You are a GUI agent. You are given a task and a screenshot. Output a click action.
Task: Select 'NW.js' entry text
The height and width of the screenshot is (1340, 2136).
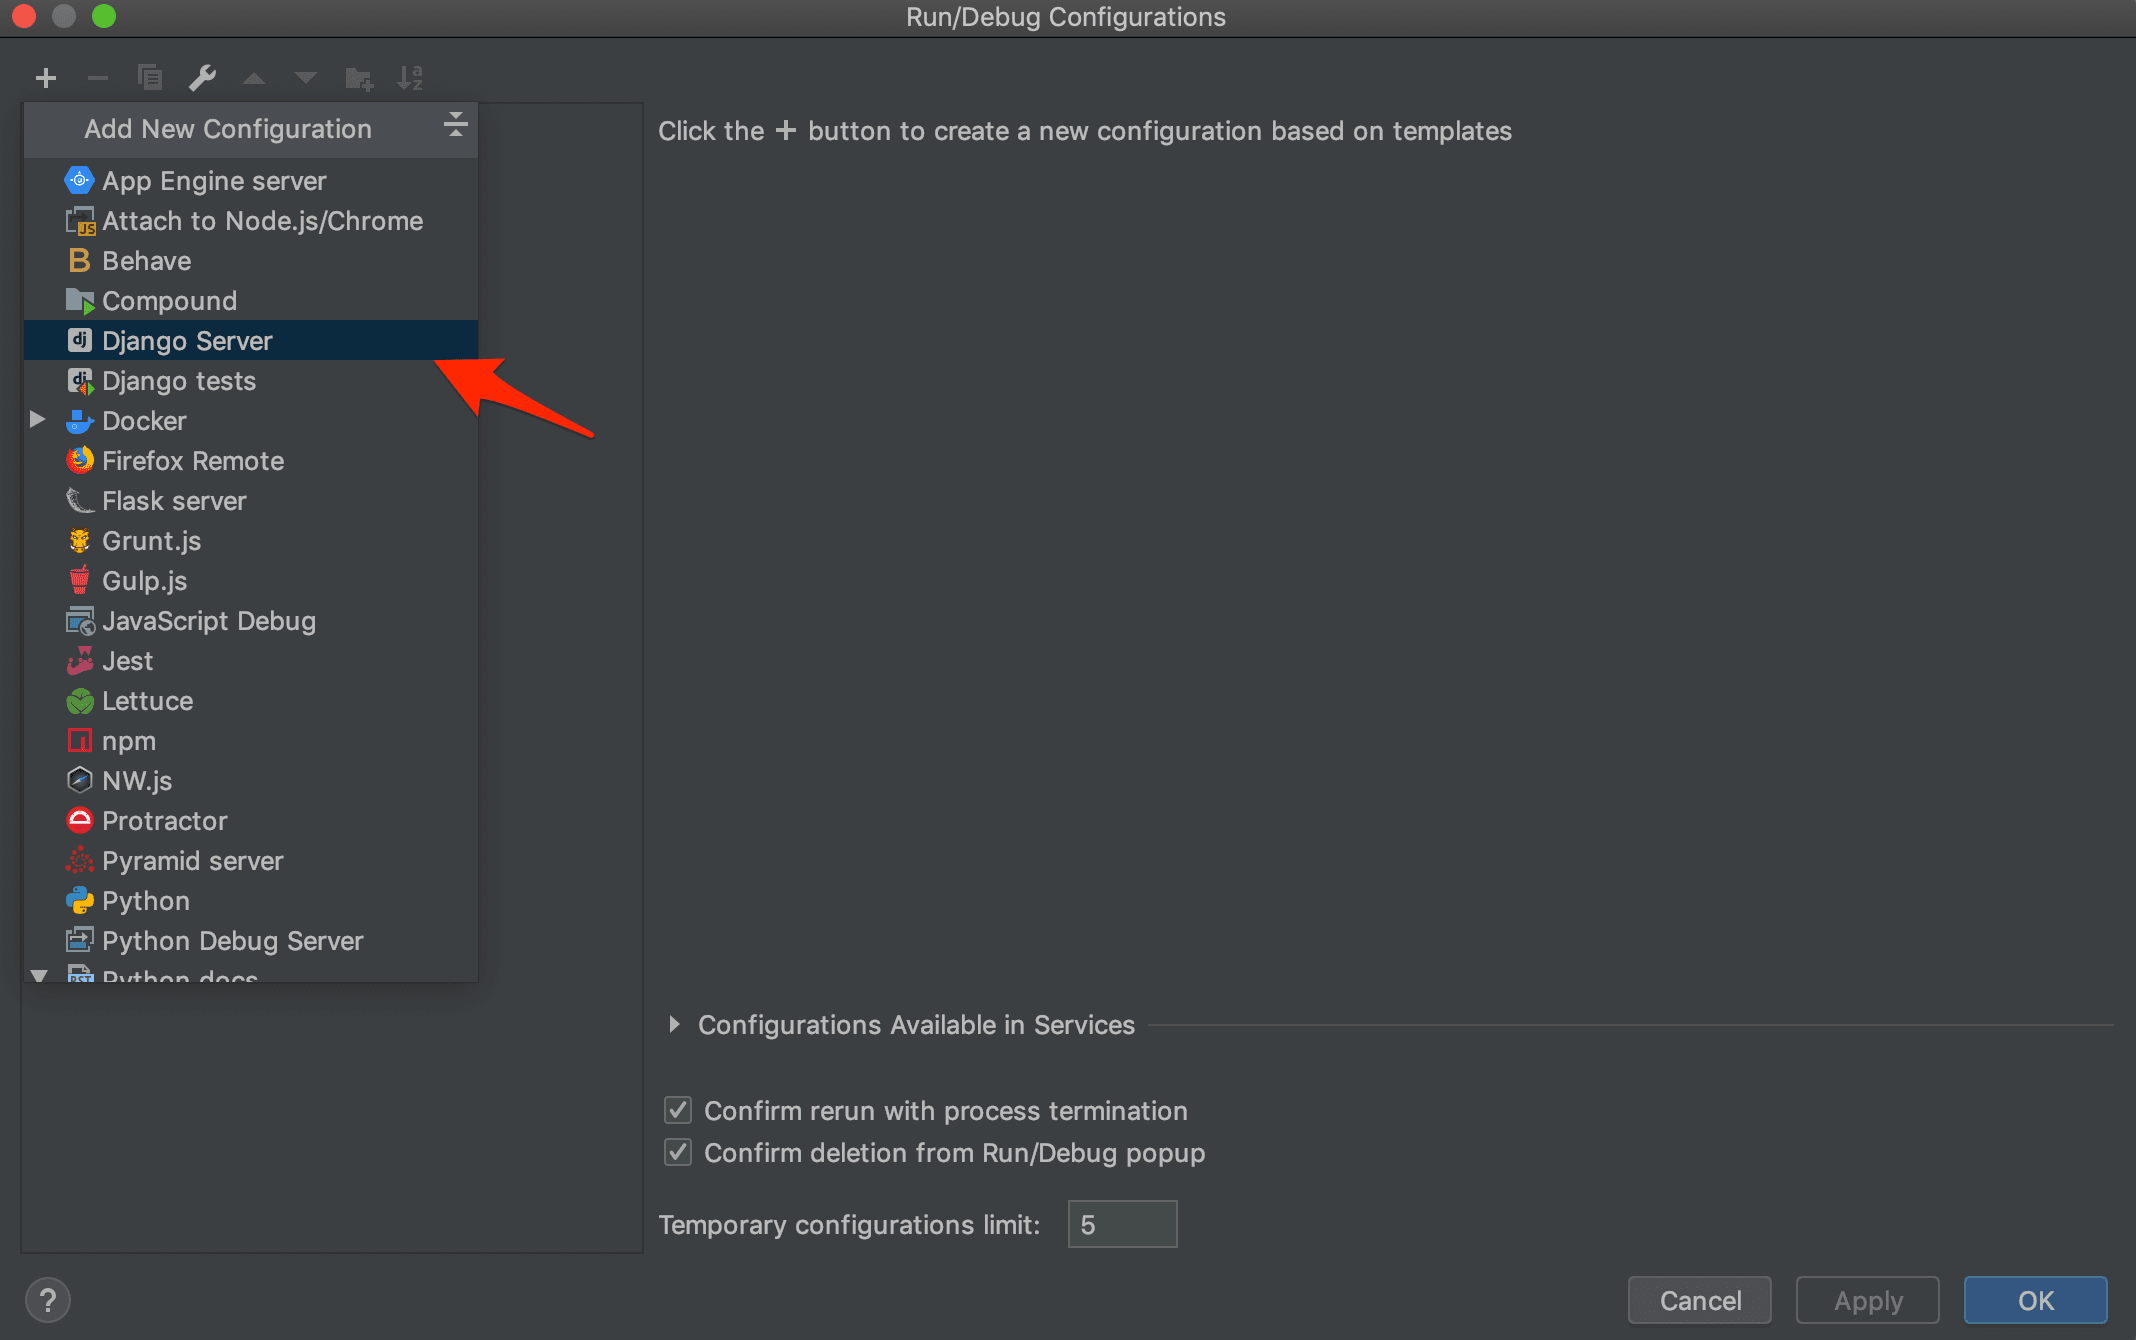(x=137, y=781)
